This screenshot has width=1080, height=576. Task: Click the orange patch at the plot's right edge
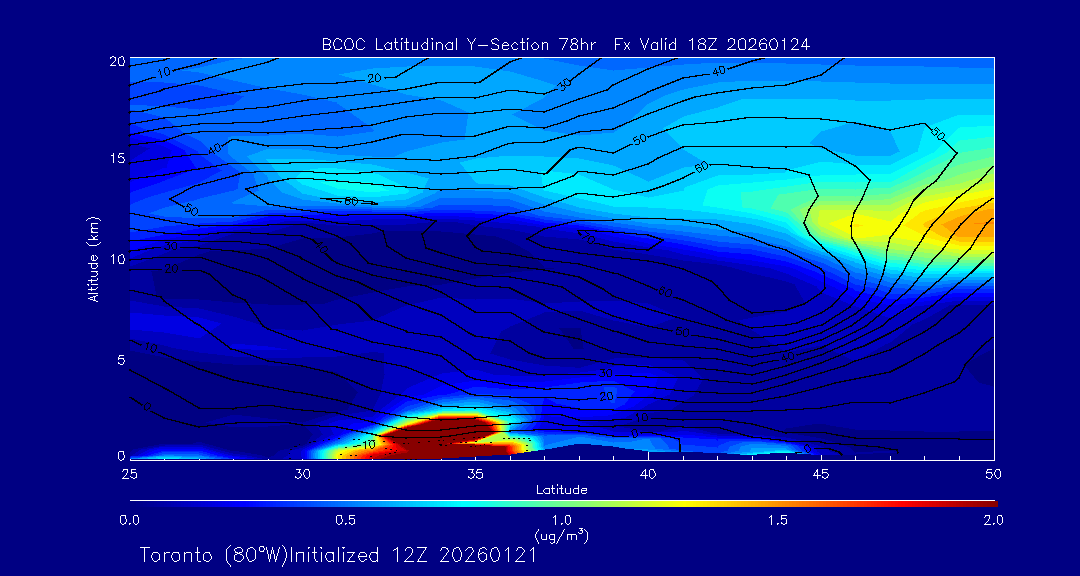(975, 225)
